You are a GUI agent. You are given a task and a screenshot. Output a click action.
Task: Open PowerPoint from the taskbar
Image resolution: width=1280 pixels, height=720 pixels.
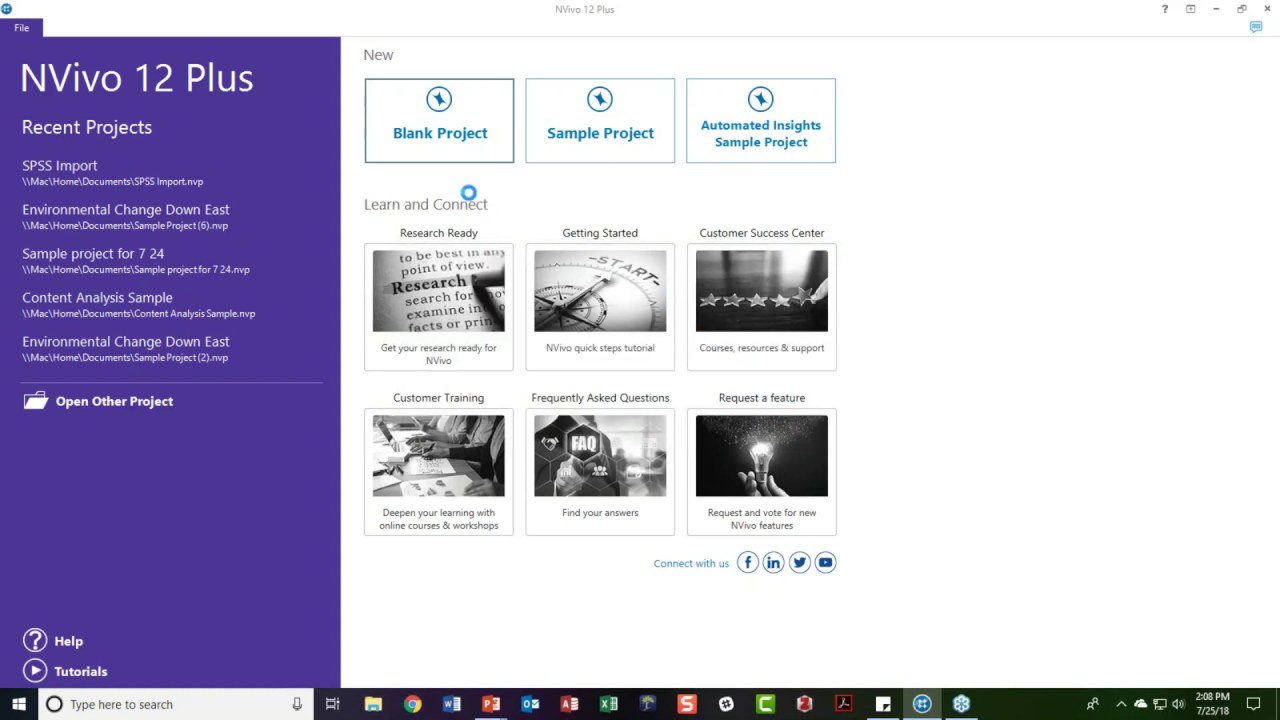coord(490,704)
